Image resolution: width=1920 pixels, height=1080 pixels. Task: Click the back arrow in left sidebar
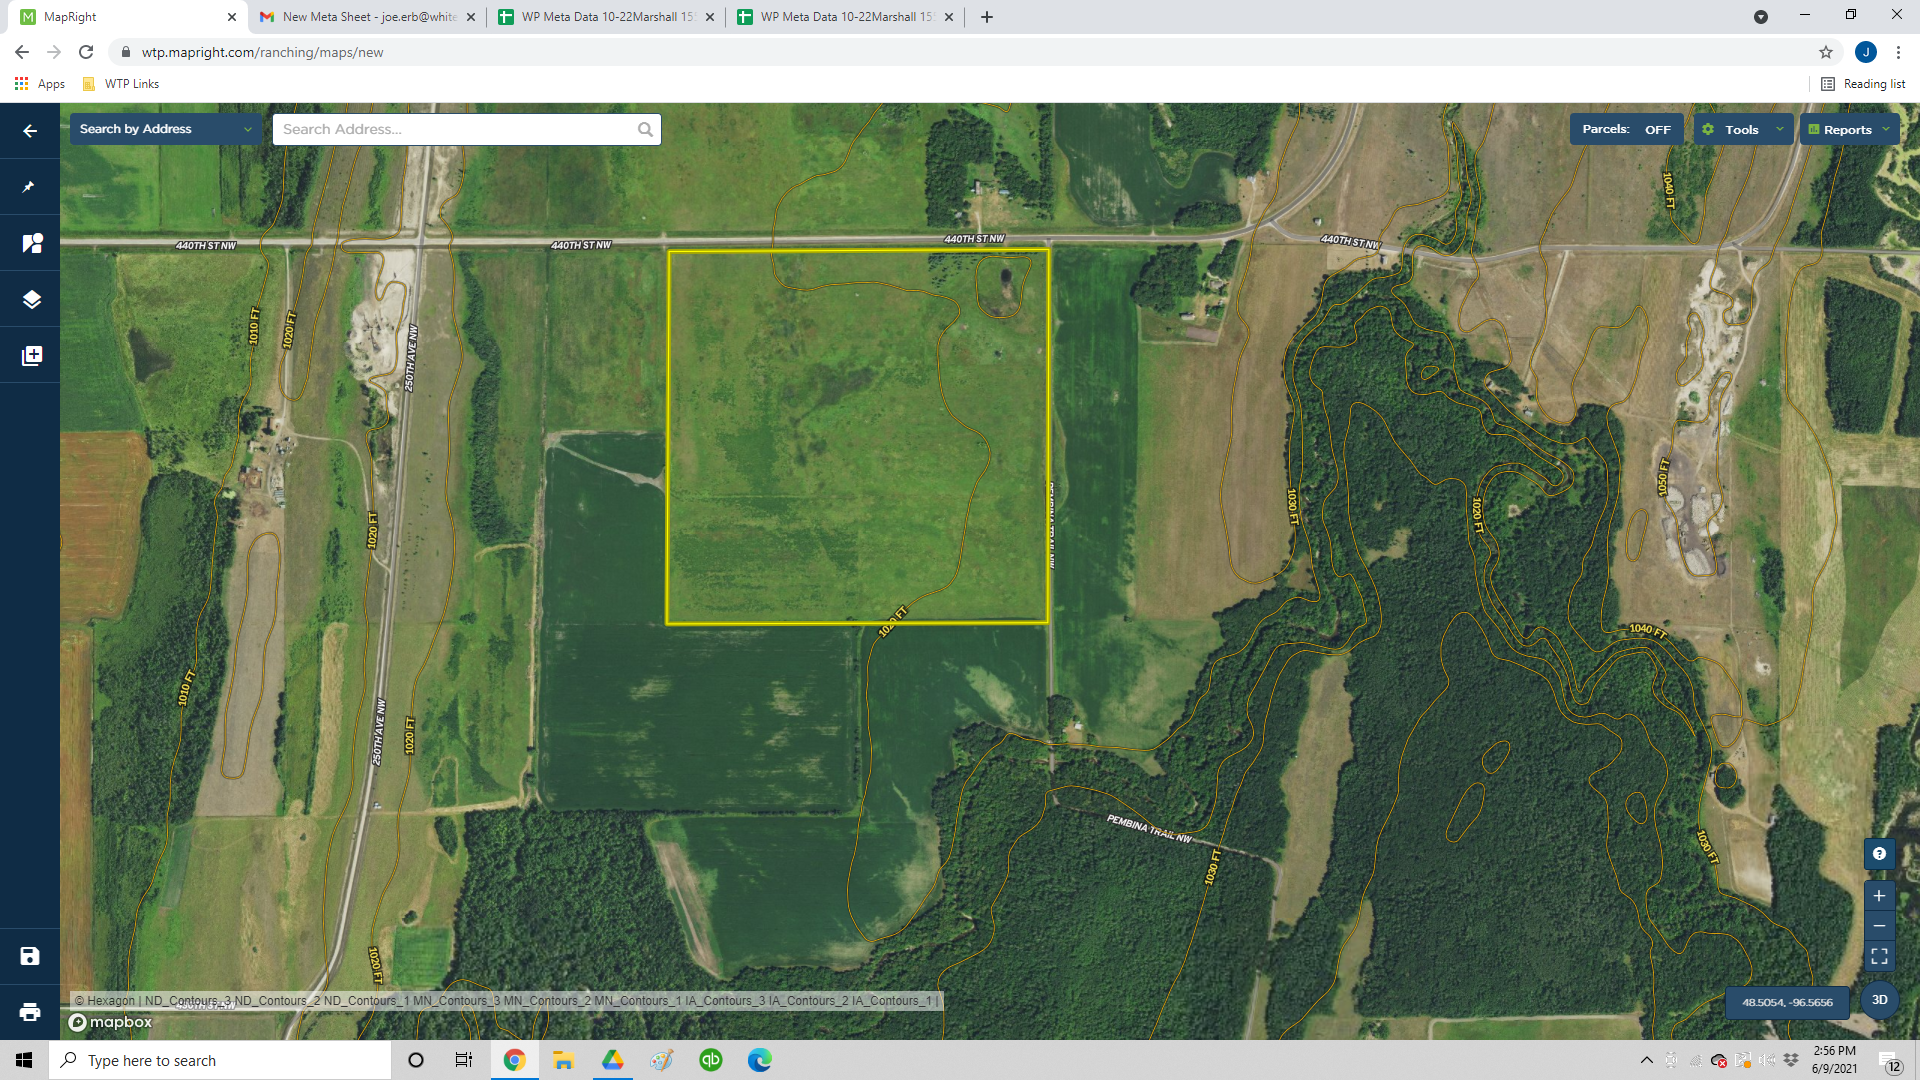pos(30,131)
